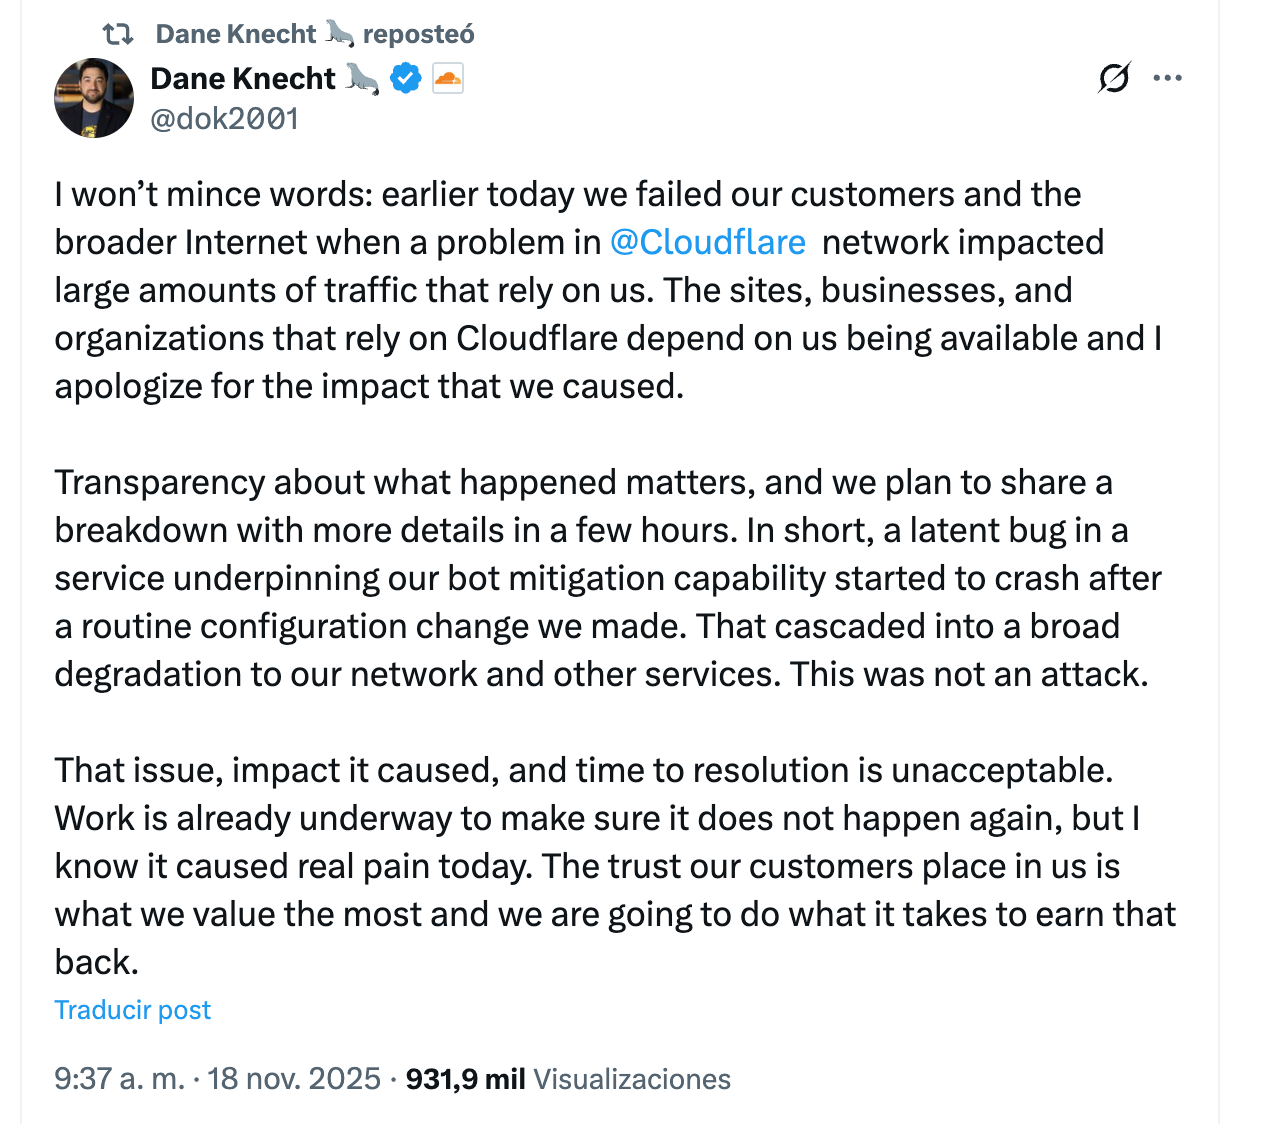Click the "9:37 a. m." timestamp

point(119,1079)
